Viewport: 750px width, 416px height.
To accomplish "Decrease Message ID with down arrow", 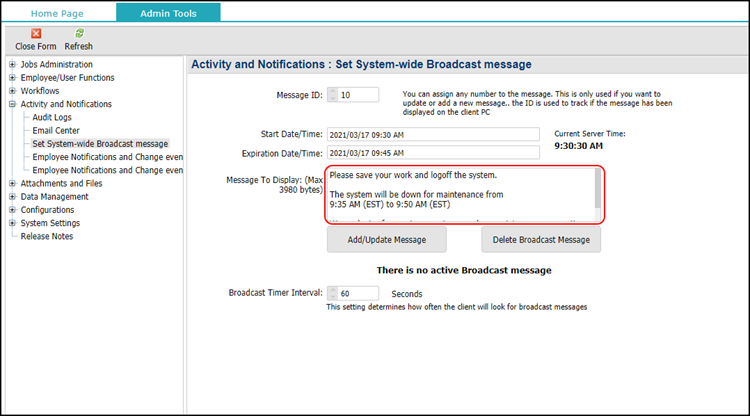I will 333,98.
